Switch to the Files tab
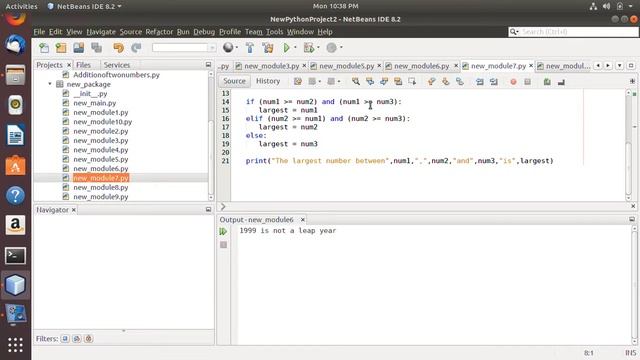 pos(83,65)
